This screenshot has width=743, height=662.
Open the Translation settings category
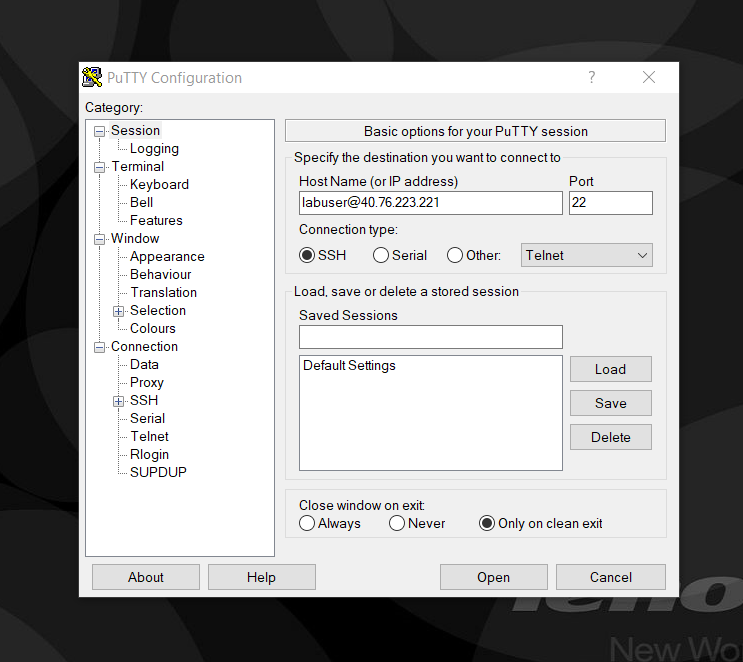point(163,292)
